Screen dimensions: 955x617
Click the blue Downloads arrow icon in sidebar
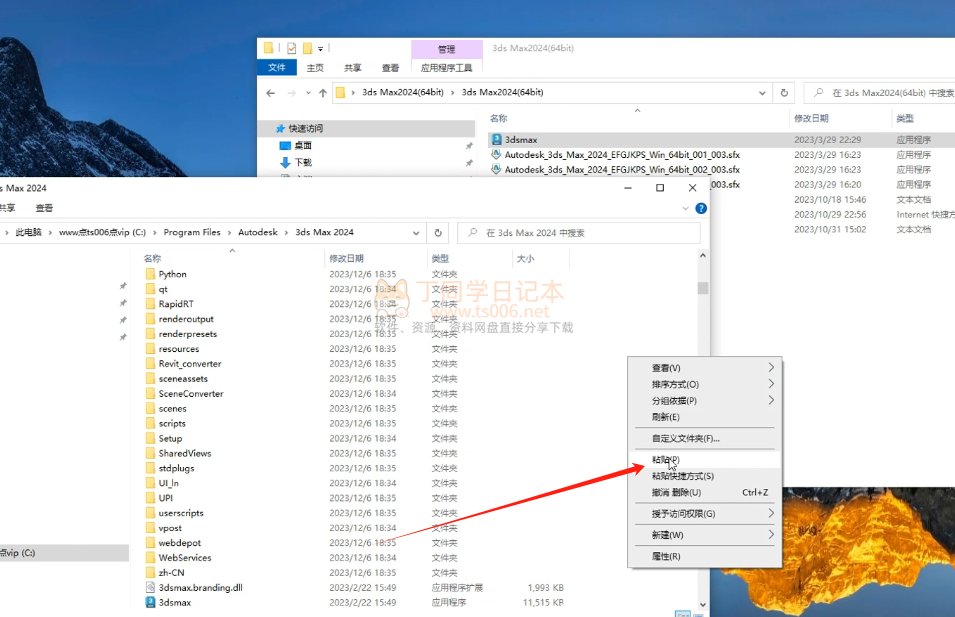coord(285,162)
